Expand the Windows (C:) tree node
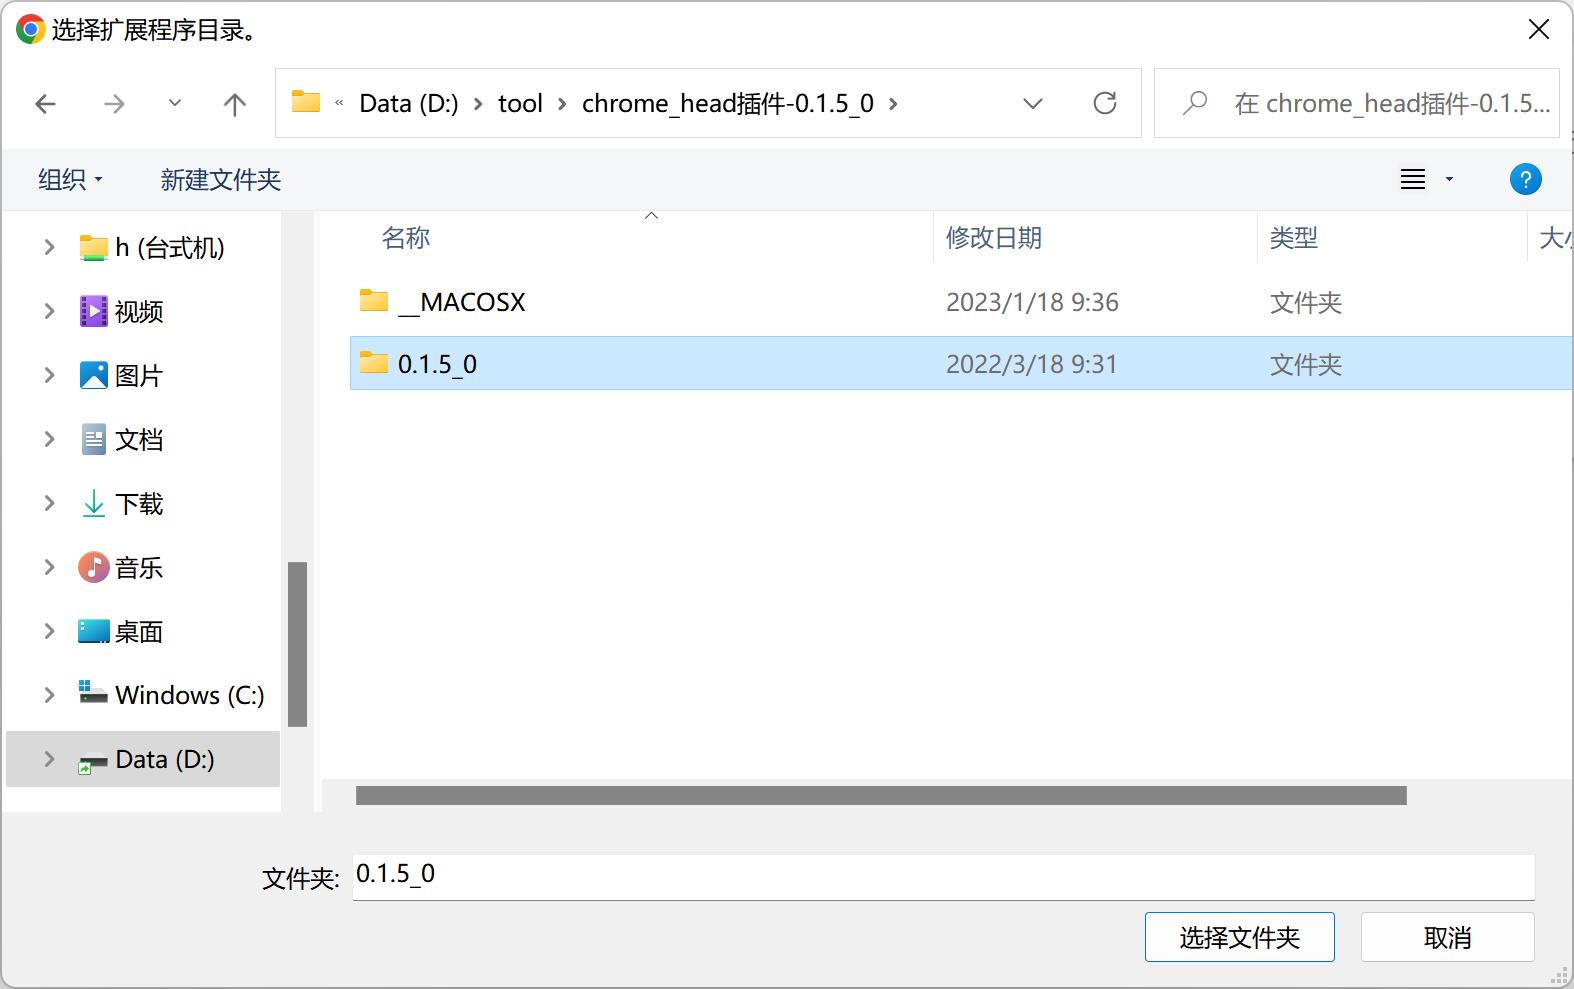1574x989 pixels. pos(49,695)
